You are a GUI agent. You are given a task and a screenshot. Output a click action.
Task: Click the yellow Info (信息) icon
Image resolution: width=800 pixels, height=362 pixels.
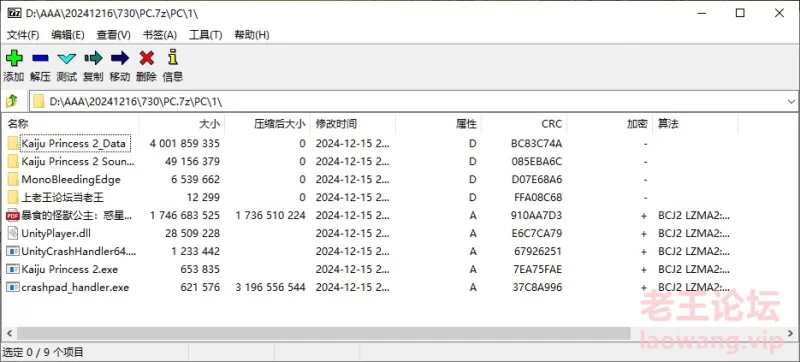tap(173, 58)
